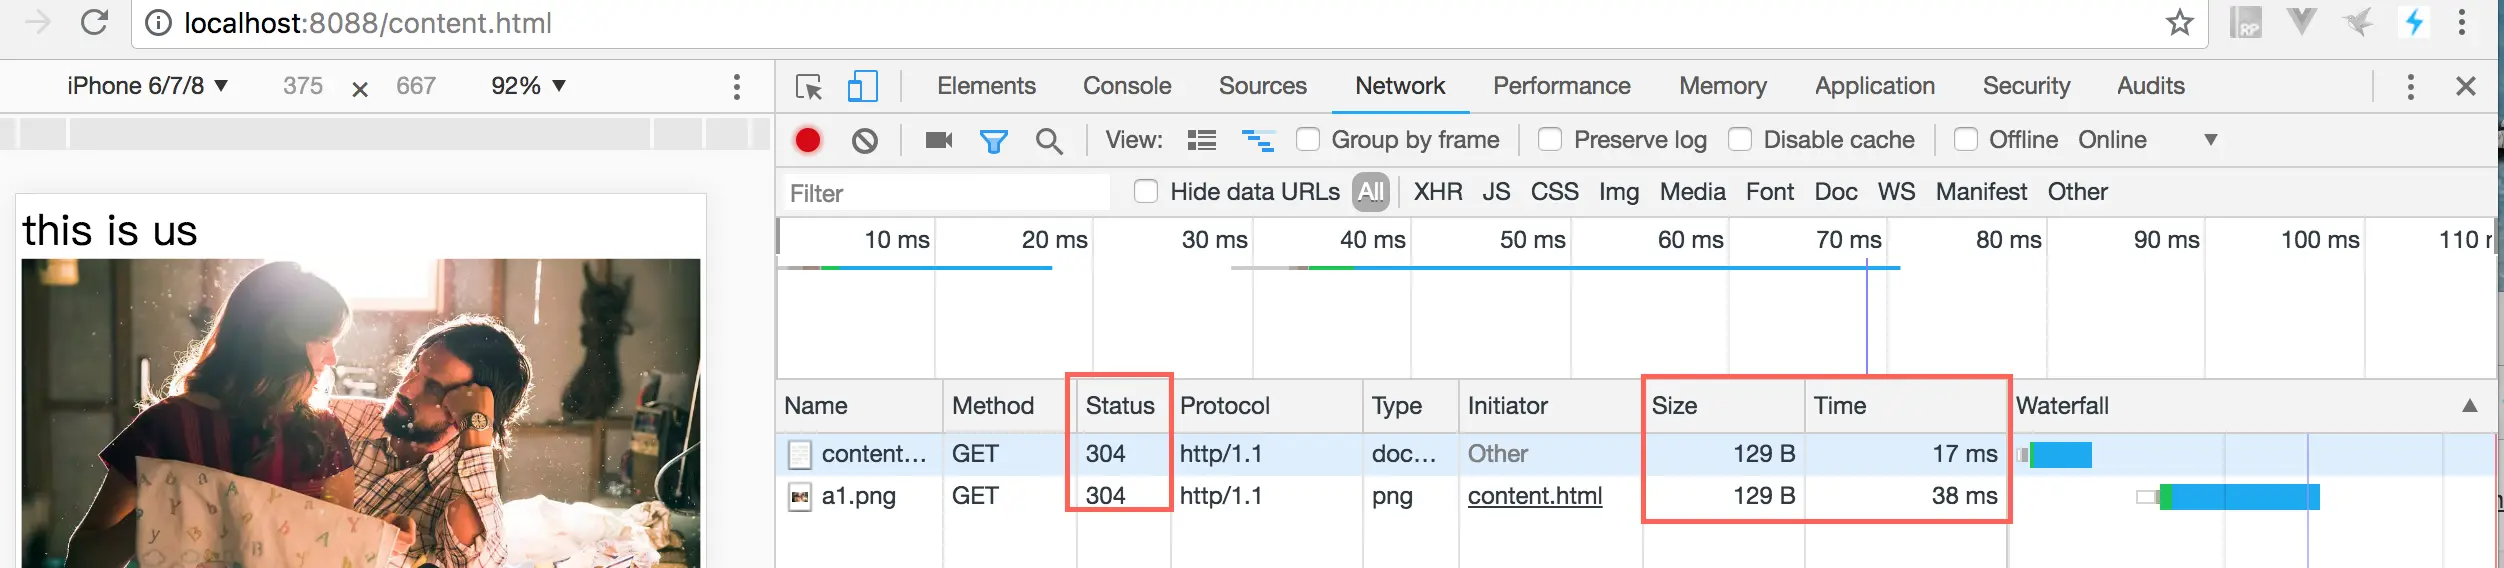Toggle the network filter funnel icon
This screenshot has height=568, width=2504.
(993, 141)
